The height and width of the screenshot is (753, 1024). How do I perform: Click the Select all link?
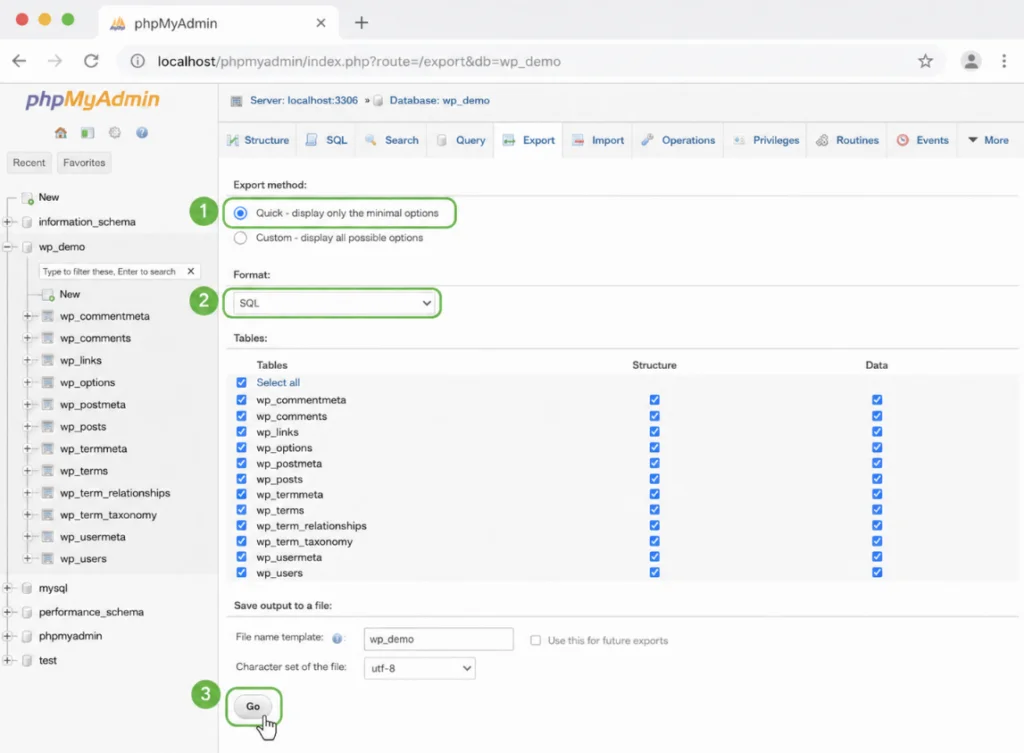[278, 382]
